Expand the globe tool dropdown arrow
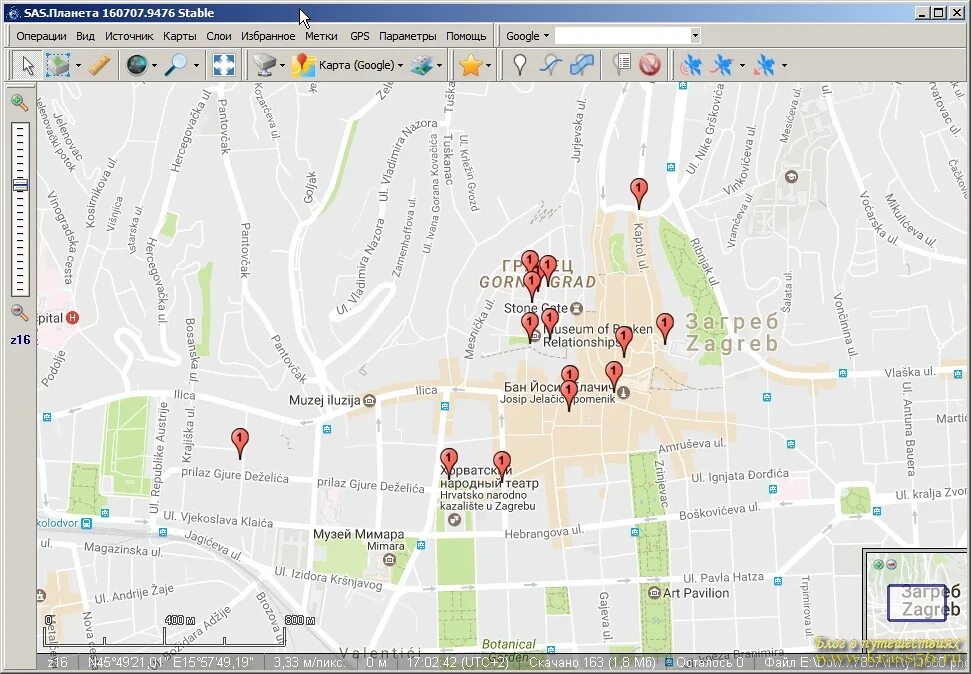This screenshot has width=971, height=674. pos(154,65)
